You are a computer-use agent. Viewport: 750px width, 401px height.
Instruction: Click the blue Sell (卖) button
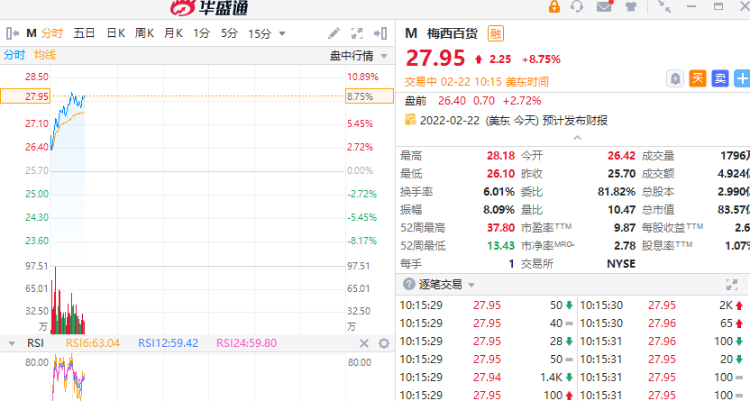pos(720,78)
